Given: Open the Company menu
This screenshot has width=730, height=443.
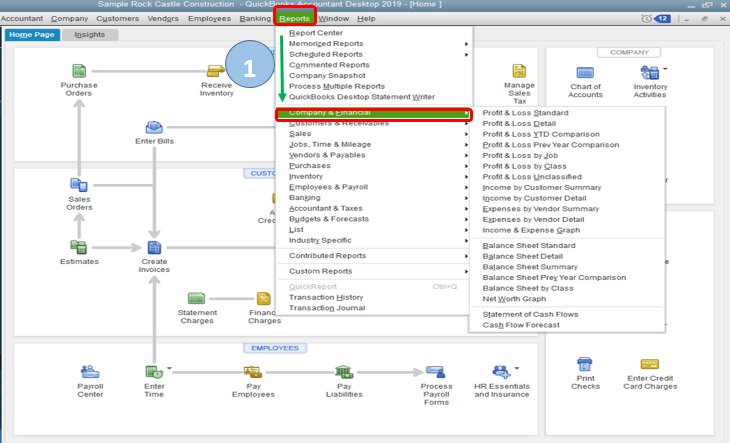Looking at the screenshot, I should (69, 19).
